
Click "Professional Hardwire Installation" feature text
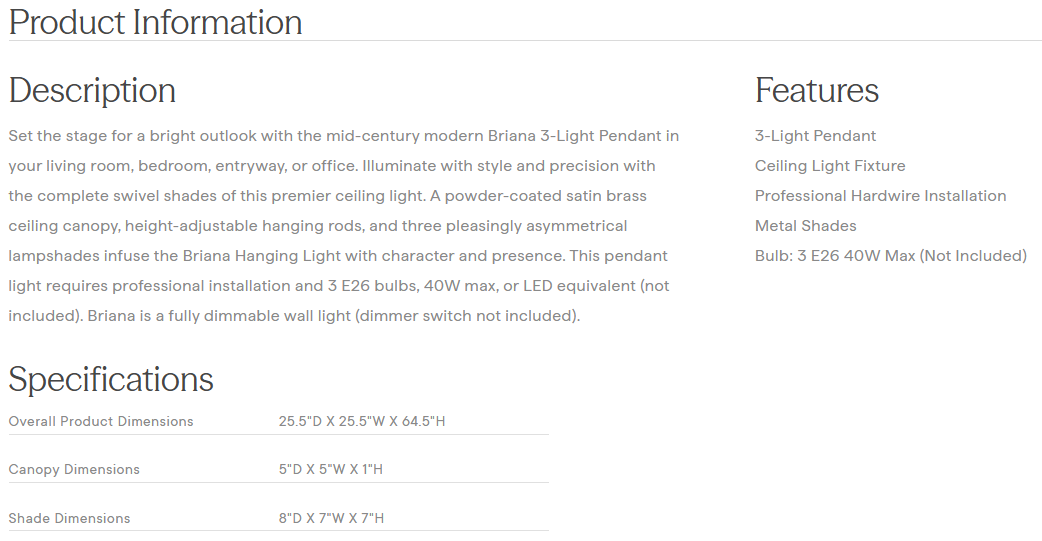coord(880,196)
